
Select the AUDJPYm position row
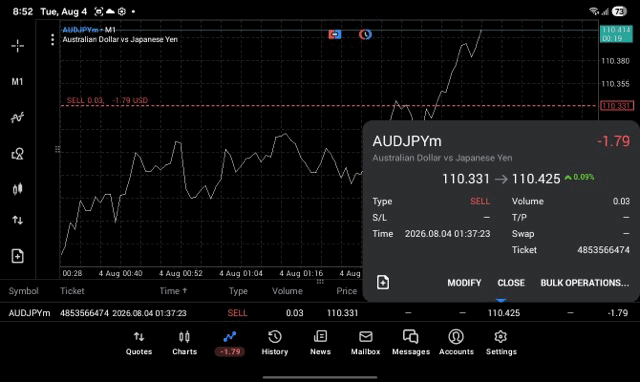point(320,313)
